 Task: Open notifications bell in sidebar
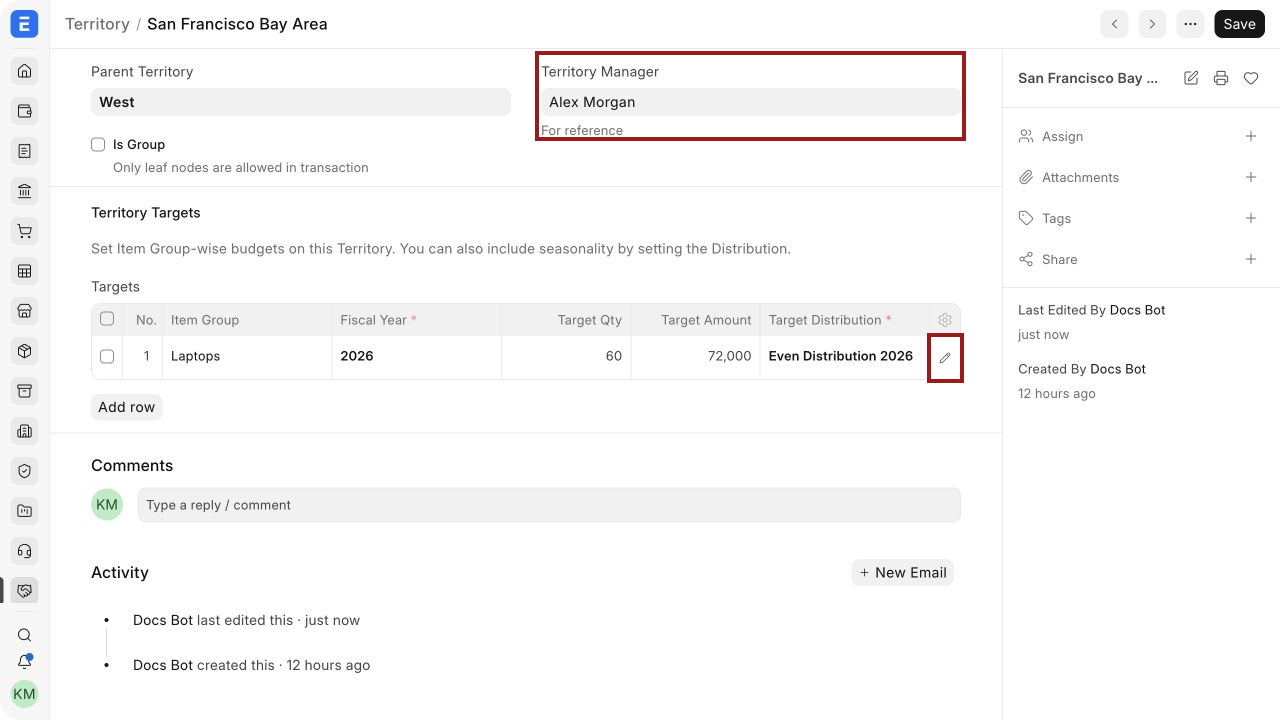point(25,662)
